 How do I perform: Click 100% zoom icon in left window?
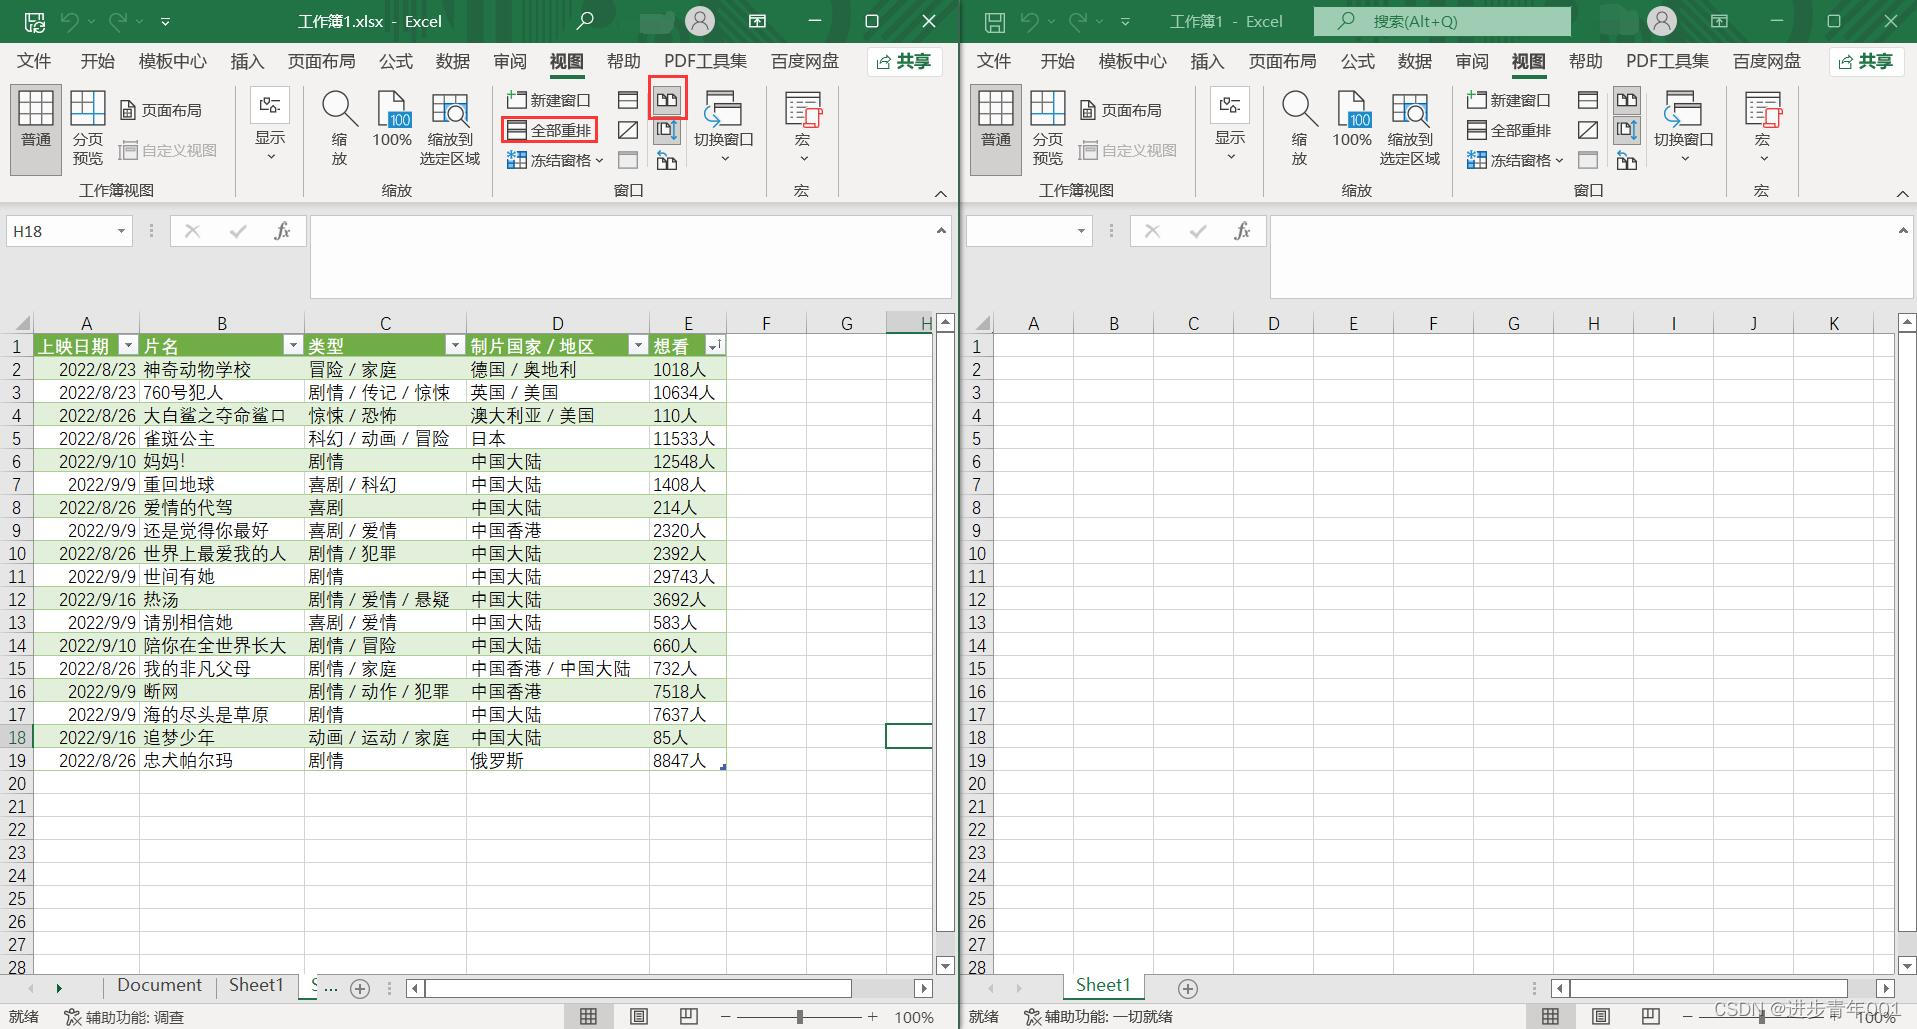(x=392, y=120)
